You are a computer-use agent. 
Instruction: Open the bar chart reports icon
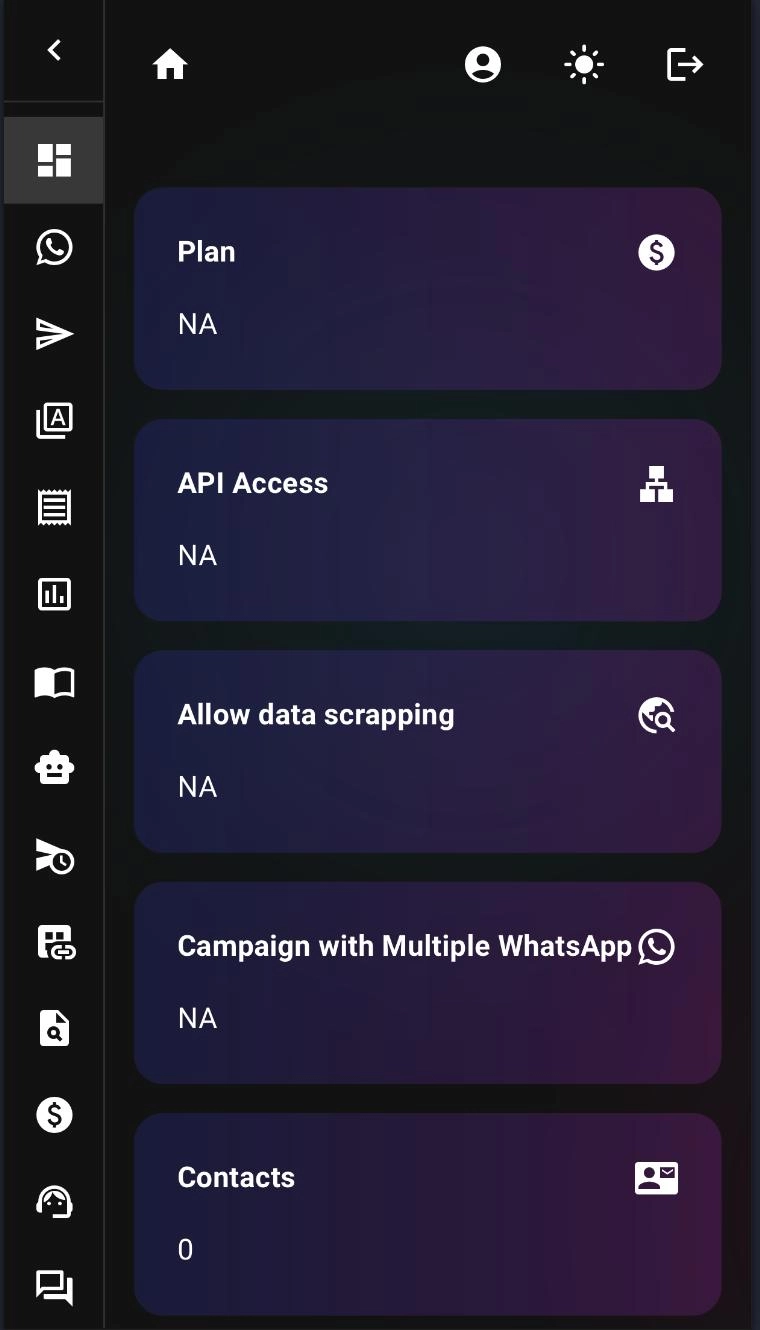(54, 595)
